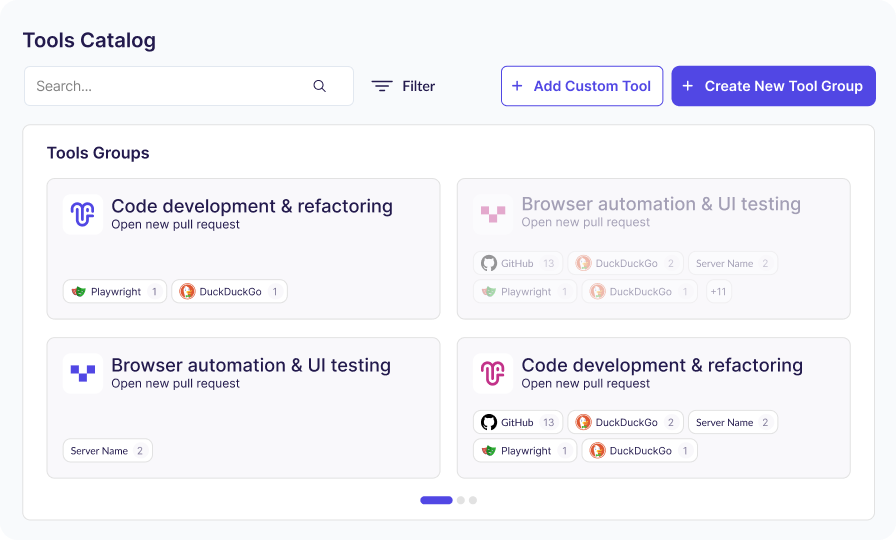Click plus icon in Add Custom Tool
This screenshot has width=896, height=540.
coord(517,86)
